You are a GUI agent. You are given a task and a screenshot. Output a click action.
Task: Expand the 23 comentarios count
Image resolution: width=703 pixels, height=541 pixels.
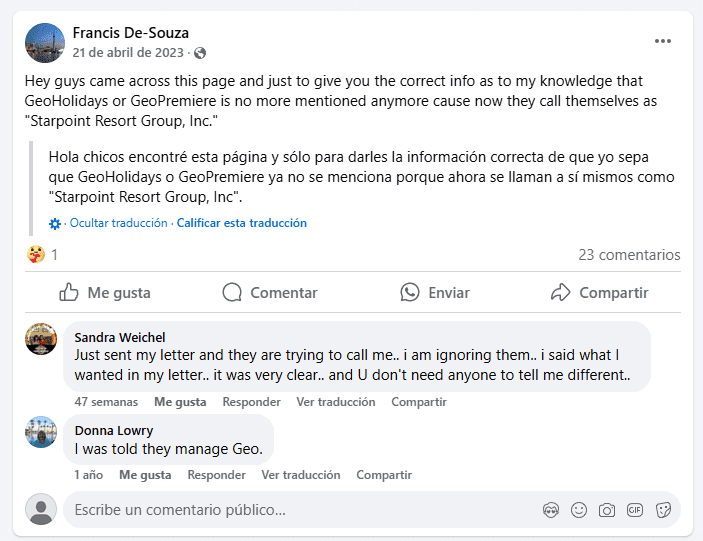point(629,255)
